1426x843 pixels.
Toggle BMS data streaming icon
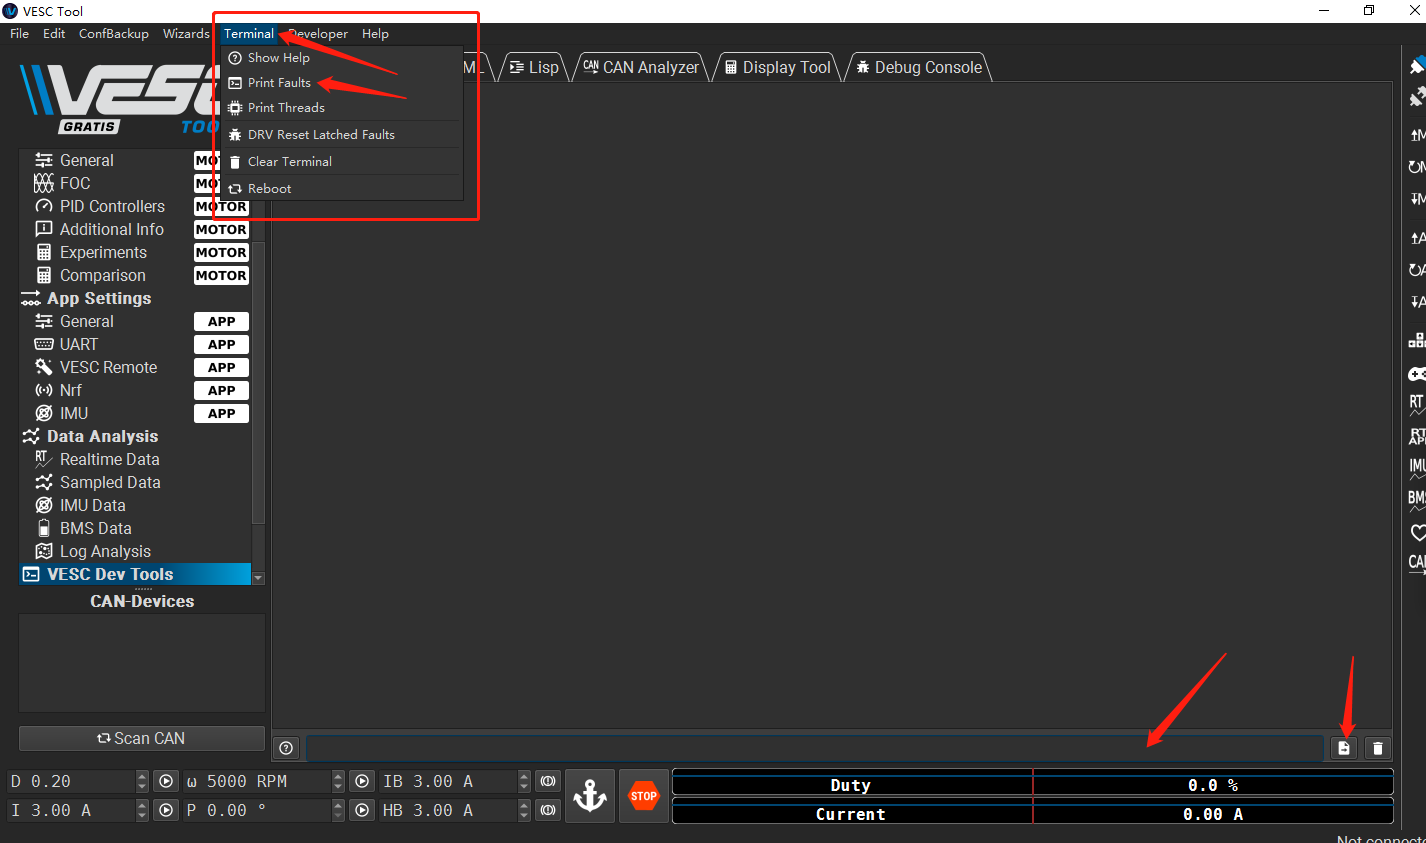[x=1417, y=500]
